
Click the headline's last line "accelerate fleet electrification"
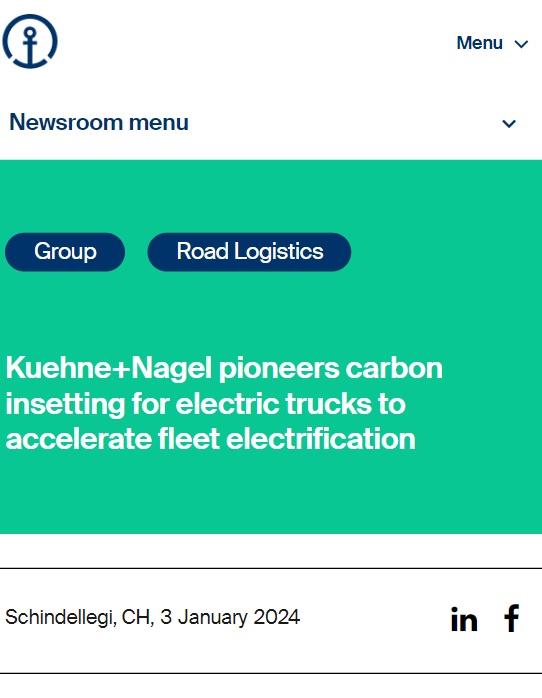(x=210, y=439)
